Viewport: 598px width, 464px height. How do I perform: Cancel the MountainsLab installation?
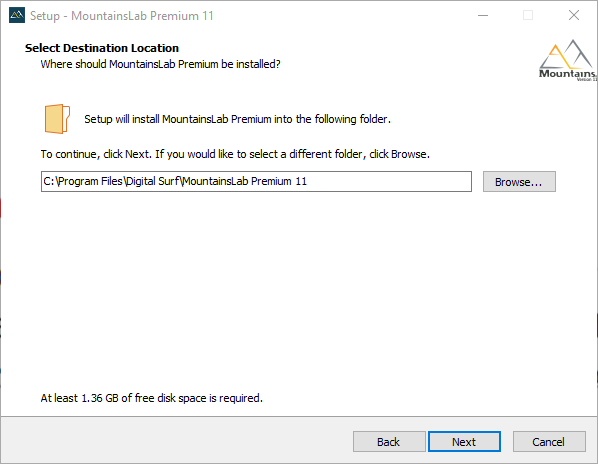[549, 442]
